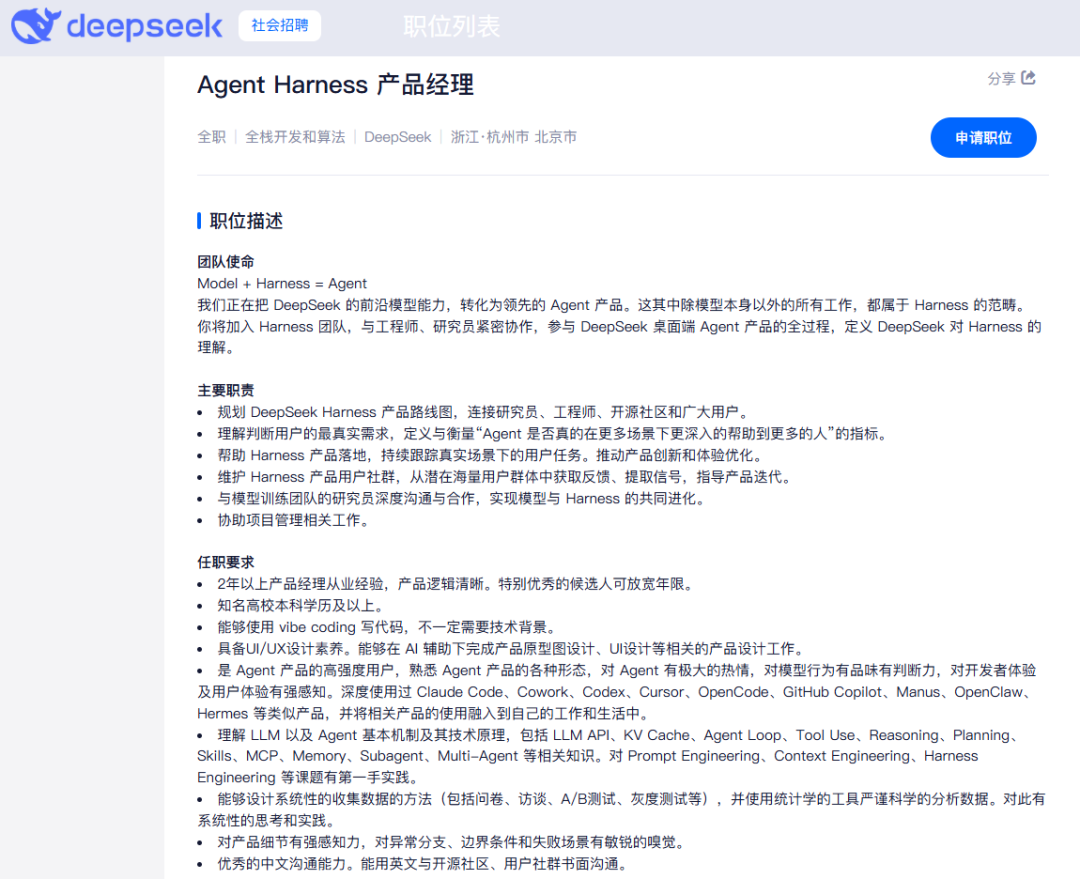This screenshot has height=879, width=1080.
Task: Click the 分享 label
Action: (x=1001, y=79)
